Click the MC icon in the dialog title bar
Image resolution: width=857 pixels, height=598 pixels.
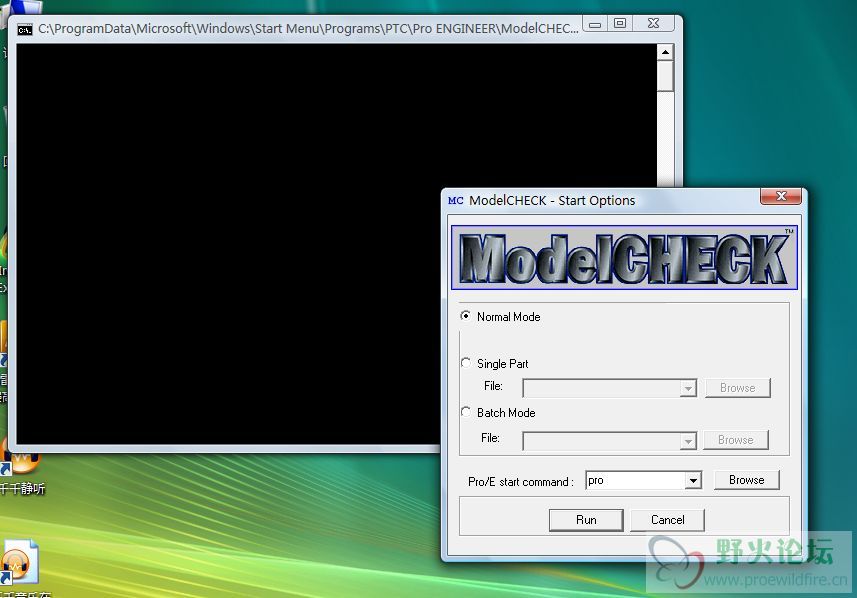tap(455, 201)
